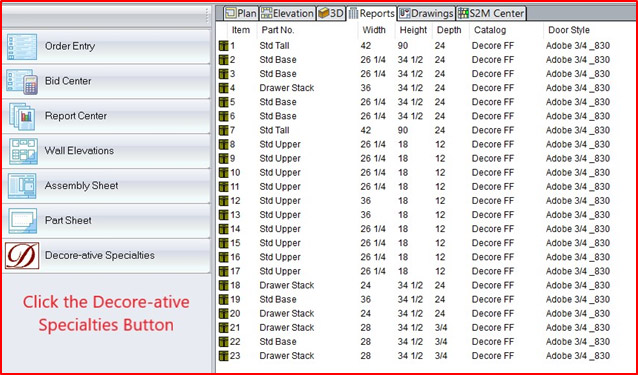Sort by the Door Style column header
This screenshot has width=638, height=375.
(x=569, y=31)
